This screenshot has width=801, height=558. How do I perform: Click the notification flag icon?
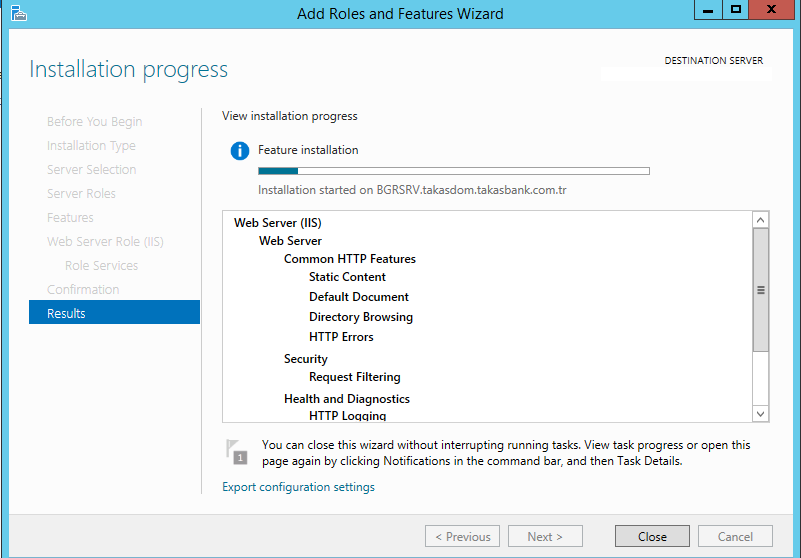[x=237, y=452]
